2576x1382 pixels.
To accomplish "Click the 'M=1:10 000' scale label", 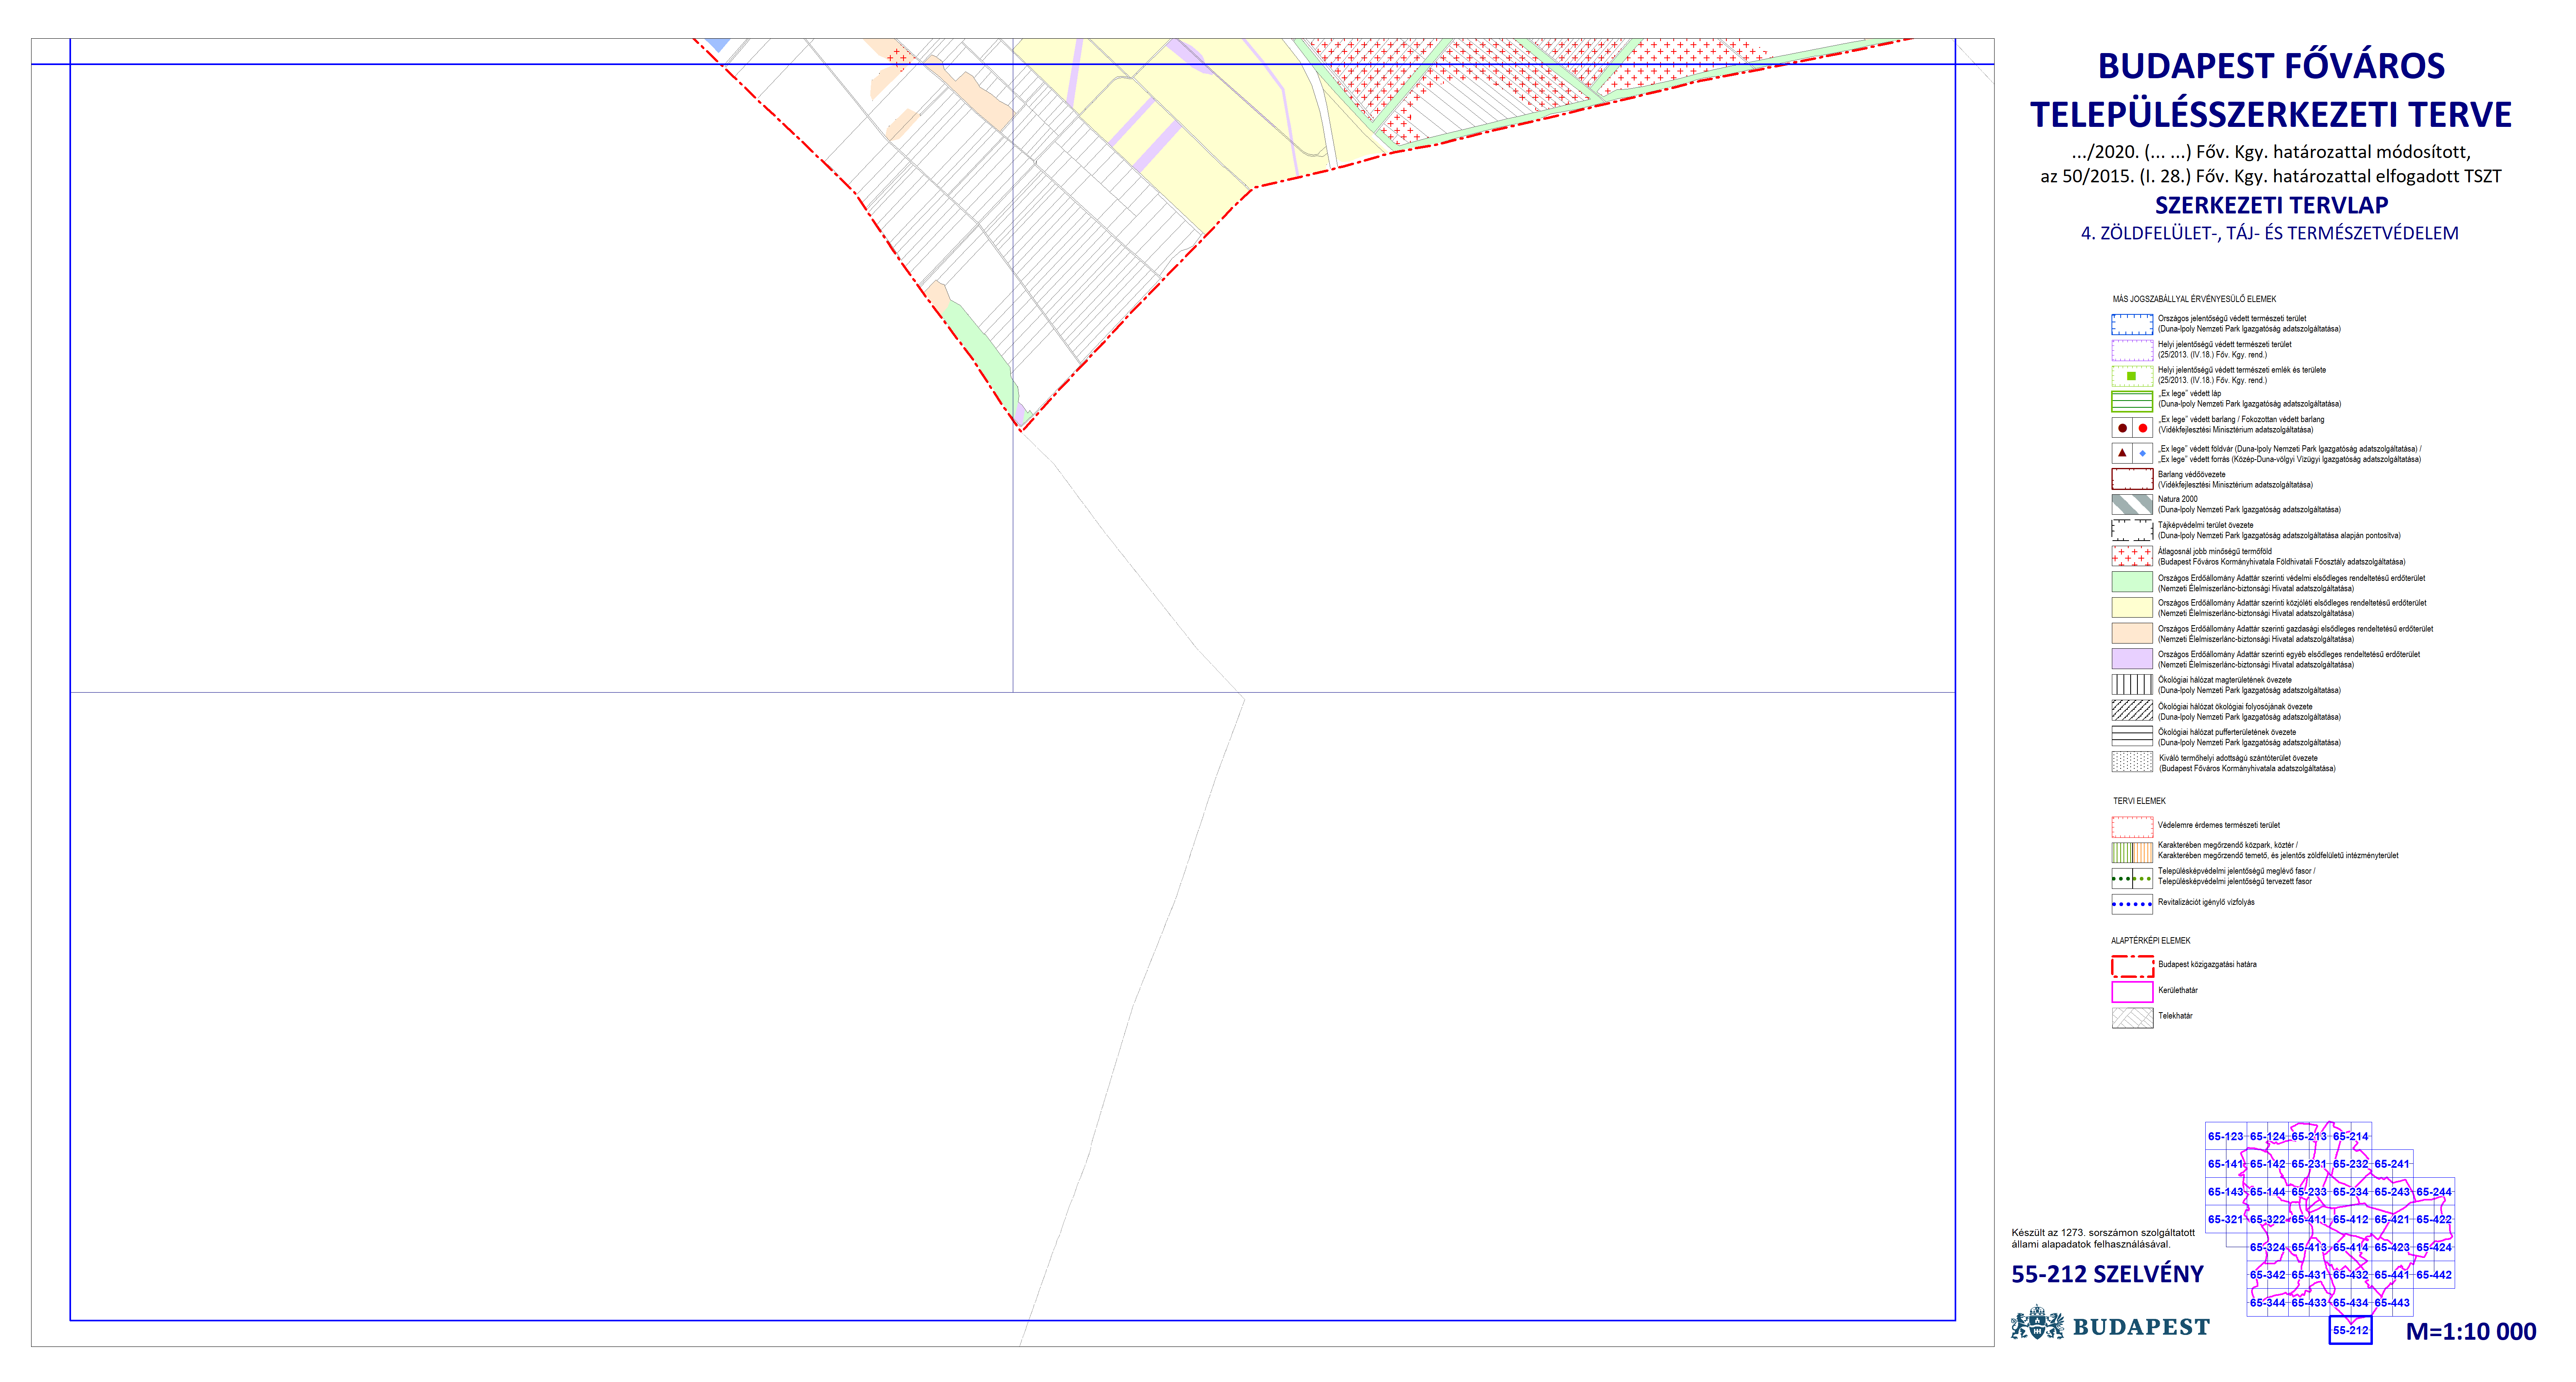I will [2471, 1332].
